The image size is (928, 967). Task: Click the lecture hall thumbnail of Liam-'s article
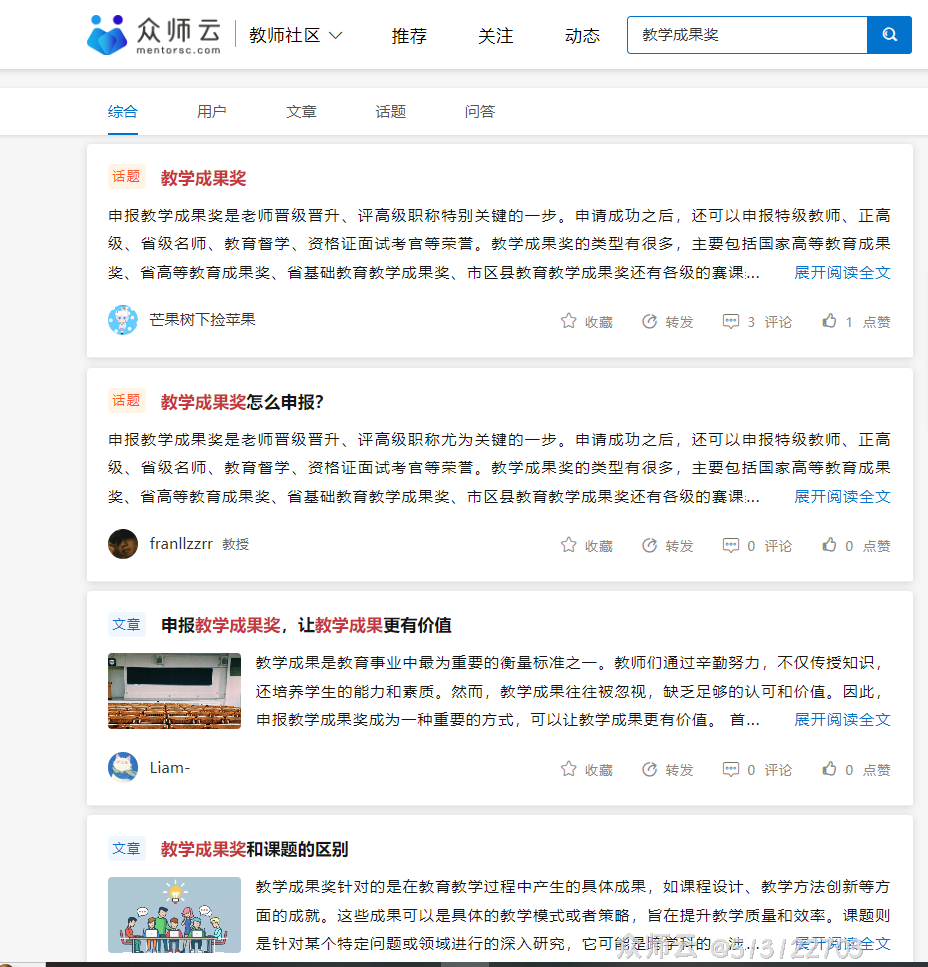coord(174,691)
